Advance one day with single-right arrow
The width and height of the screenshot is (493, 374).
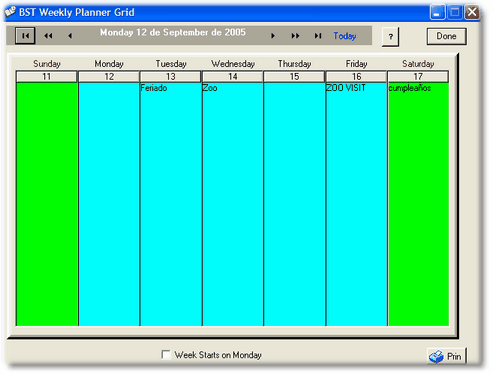(273, 36)
